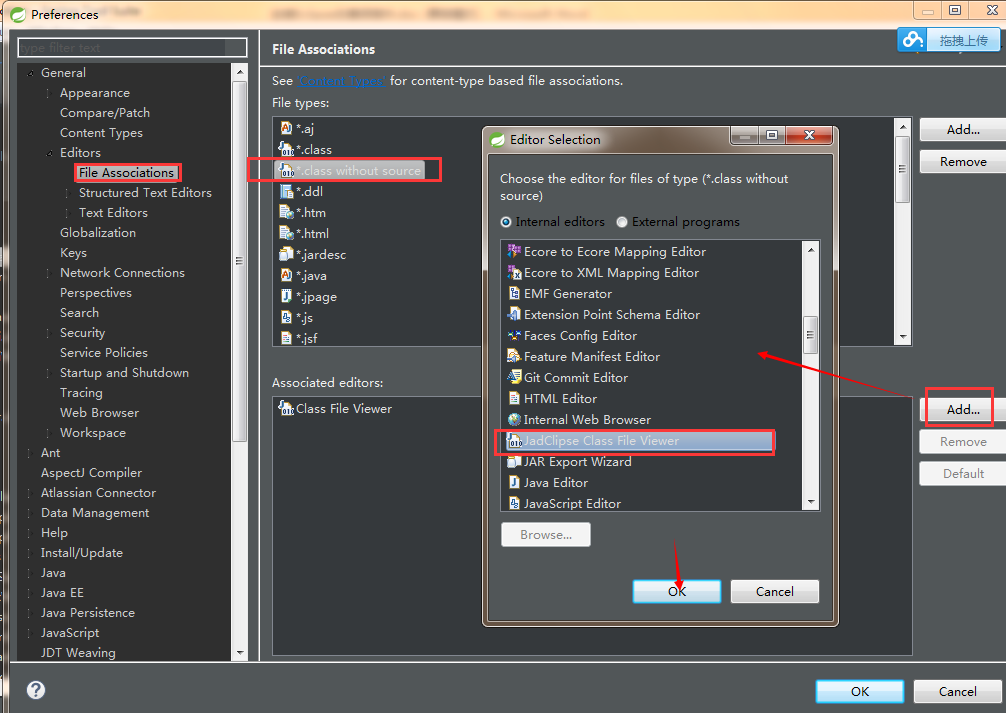Select JadClipse Class File Viewer entry
The image size is (1006, 713).
pyautogui.click(x=638, y=441)
